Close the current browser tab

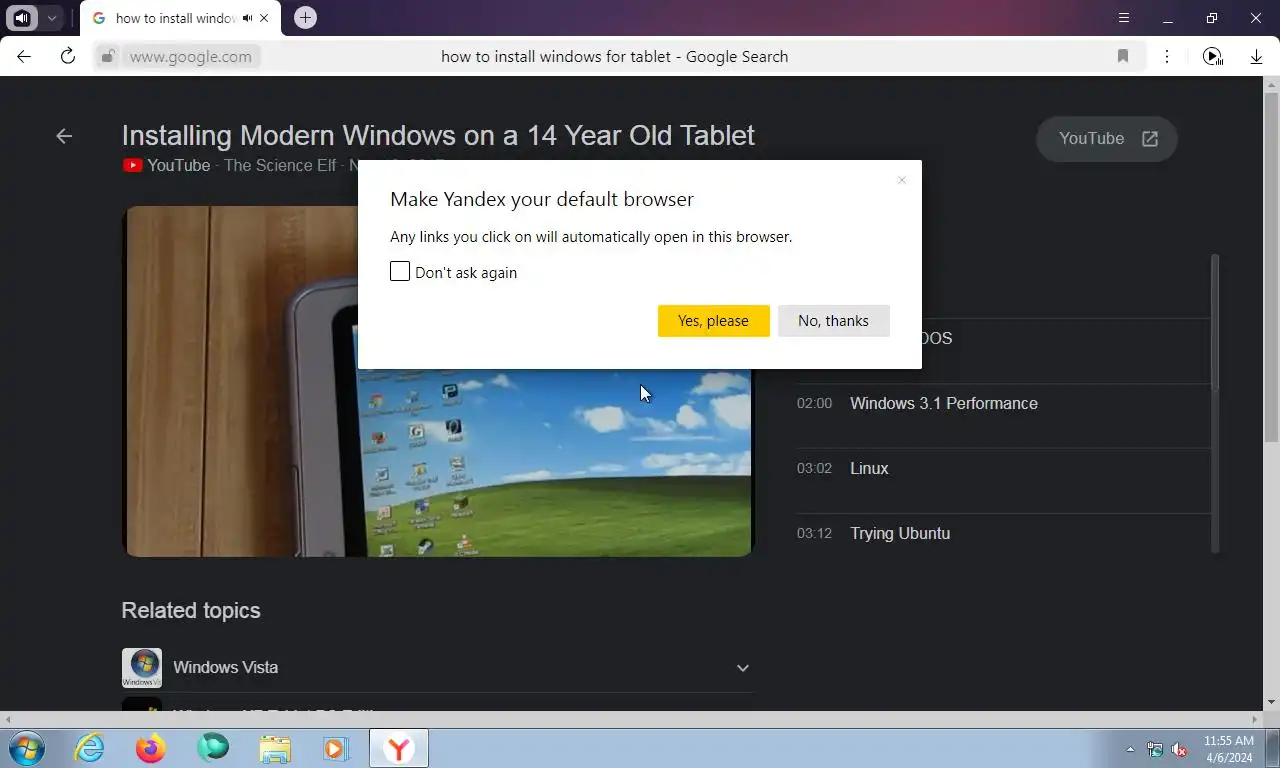point(265,18)
